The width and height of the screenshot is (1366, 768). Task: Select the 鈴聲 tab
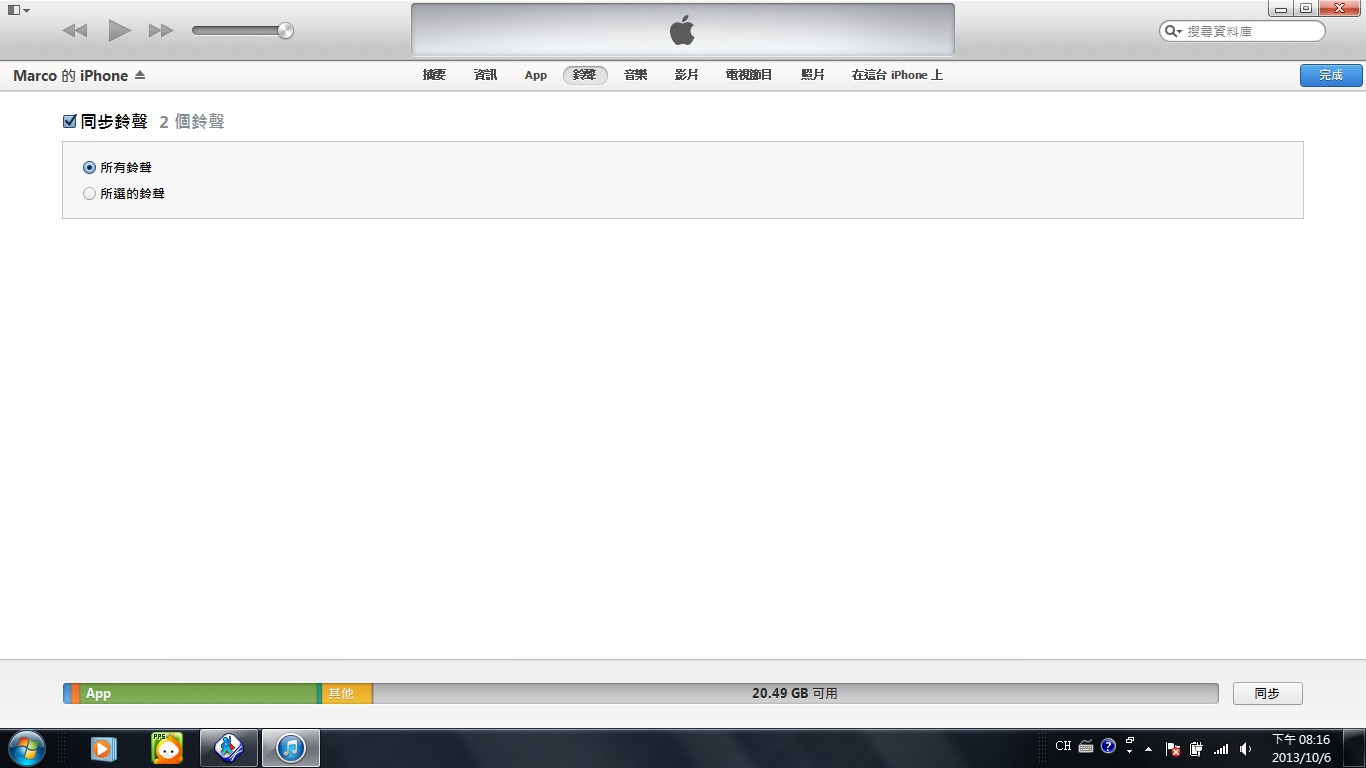585,75
